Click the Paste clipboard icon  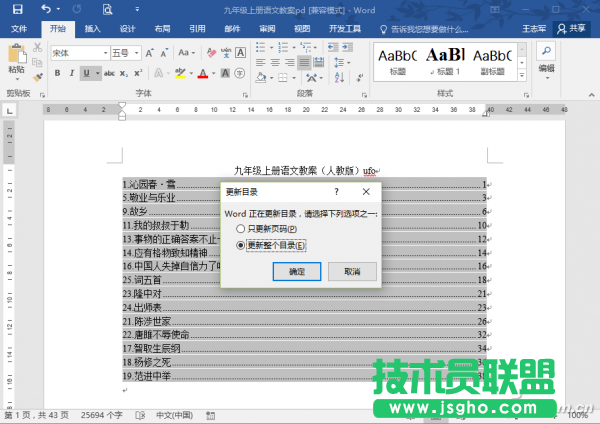pyautogui.click(x=17, y=54)
